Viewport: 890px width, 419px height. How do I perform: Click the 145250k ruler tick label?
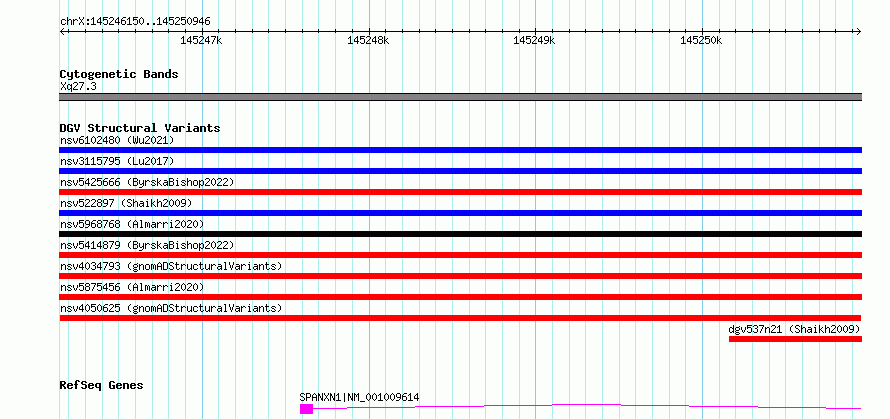coord(701,40)
